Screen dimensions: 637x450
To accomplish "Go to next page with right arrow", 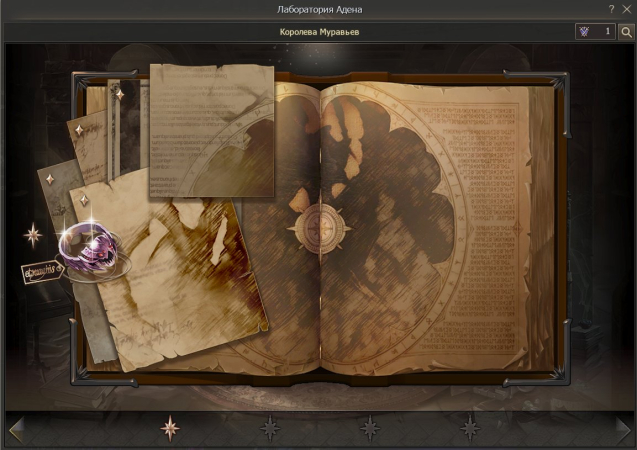I will (x=623, y=430).
